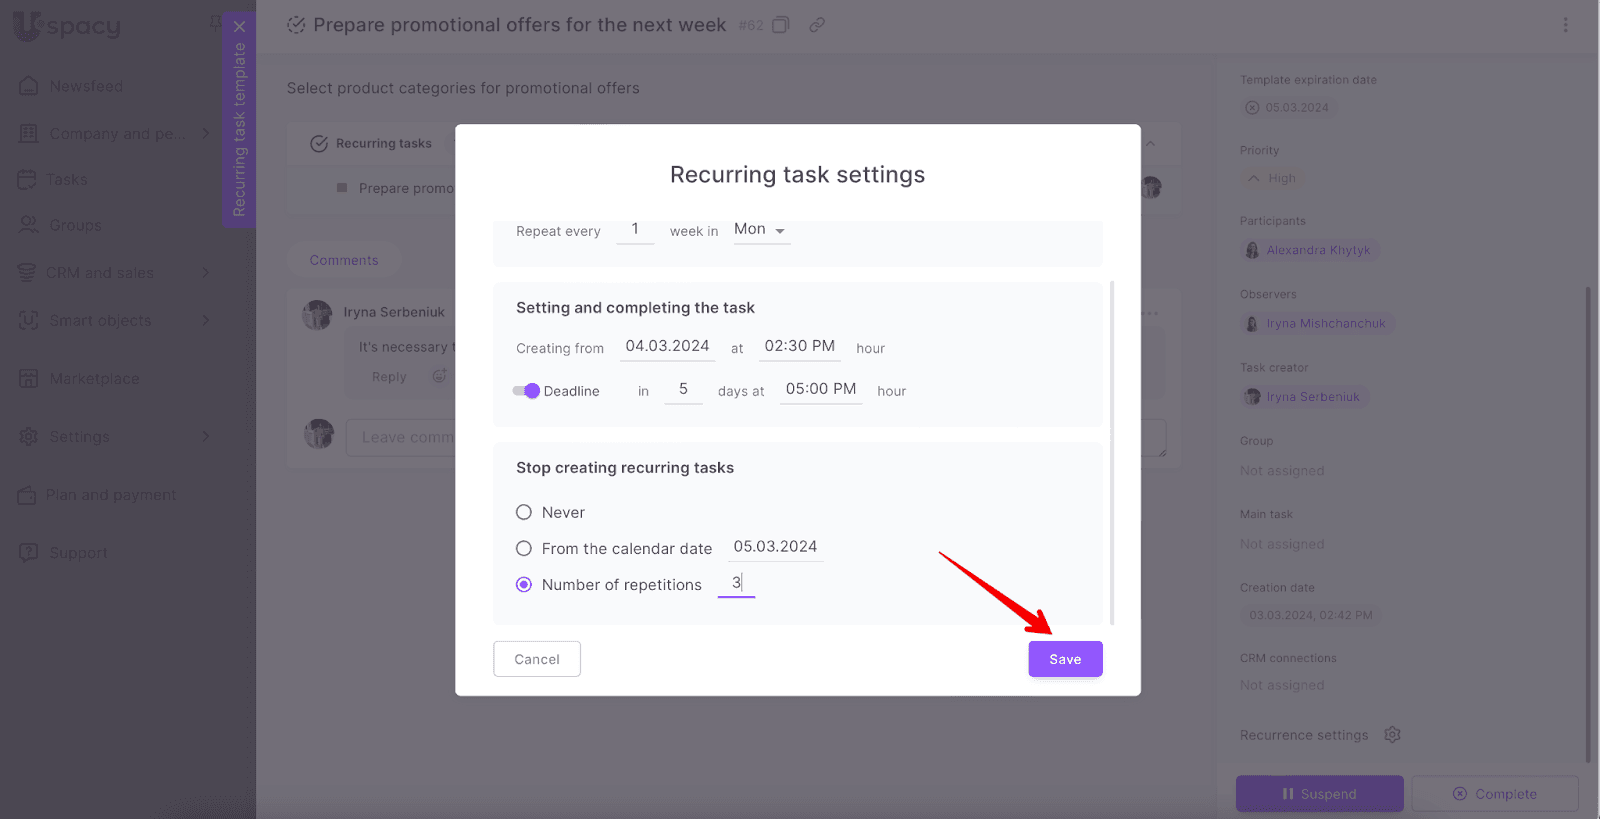Image resolution: width=1600 pixels, height=819 pixels.
Task: Click the link icon next to task number
Action: pos(817,25)
